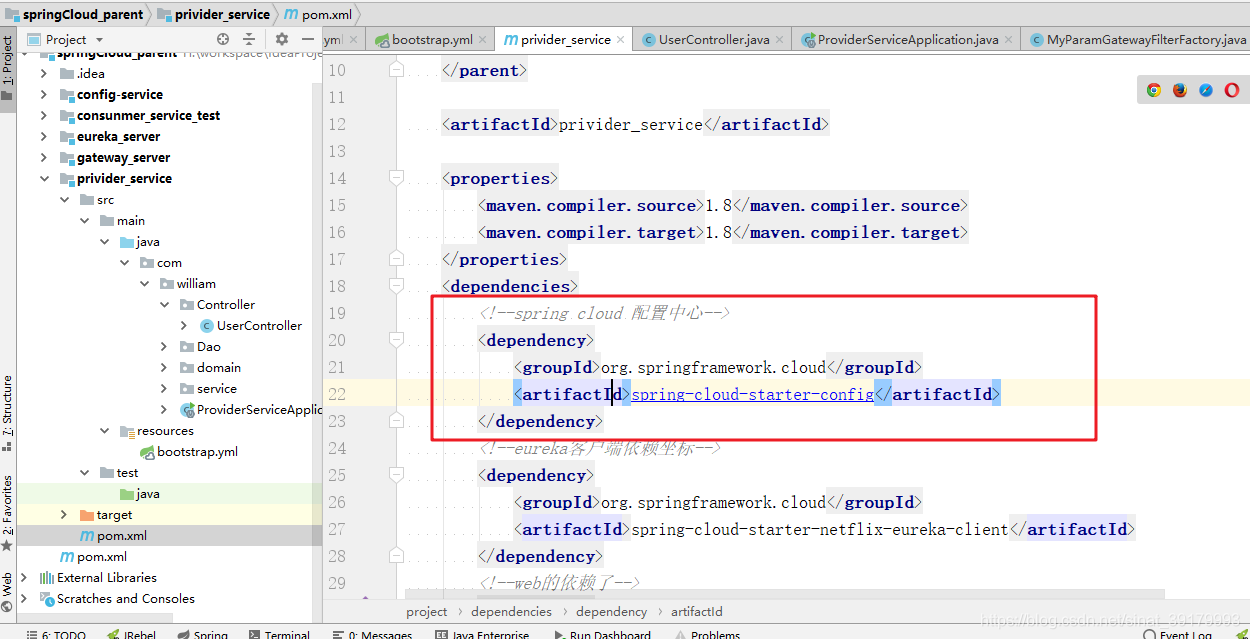
Task: Open in Firefox browser icon
Action: [x=1180, y=90]
